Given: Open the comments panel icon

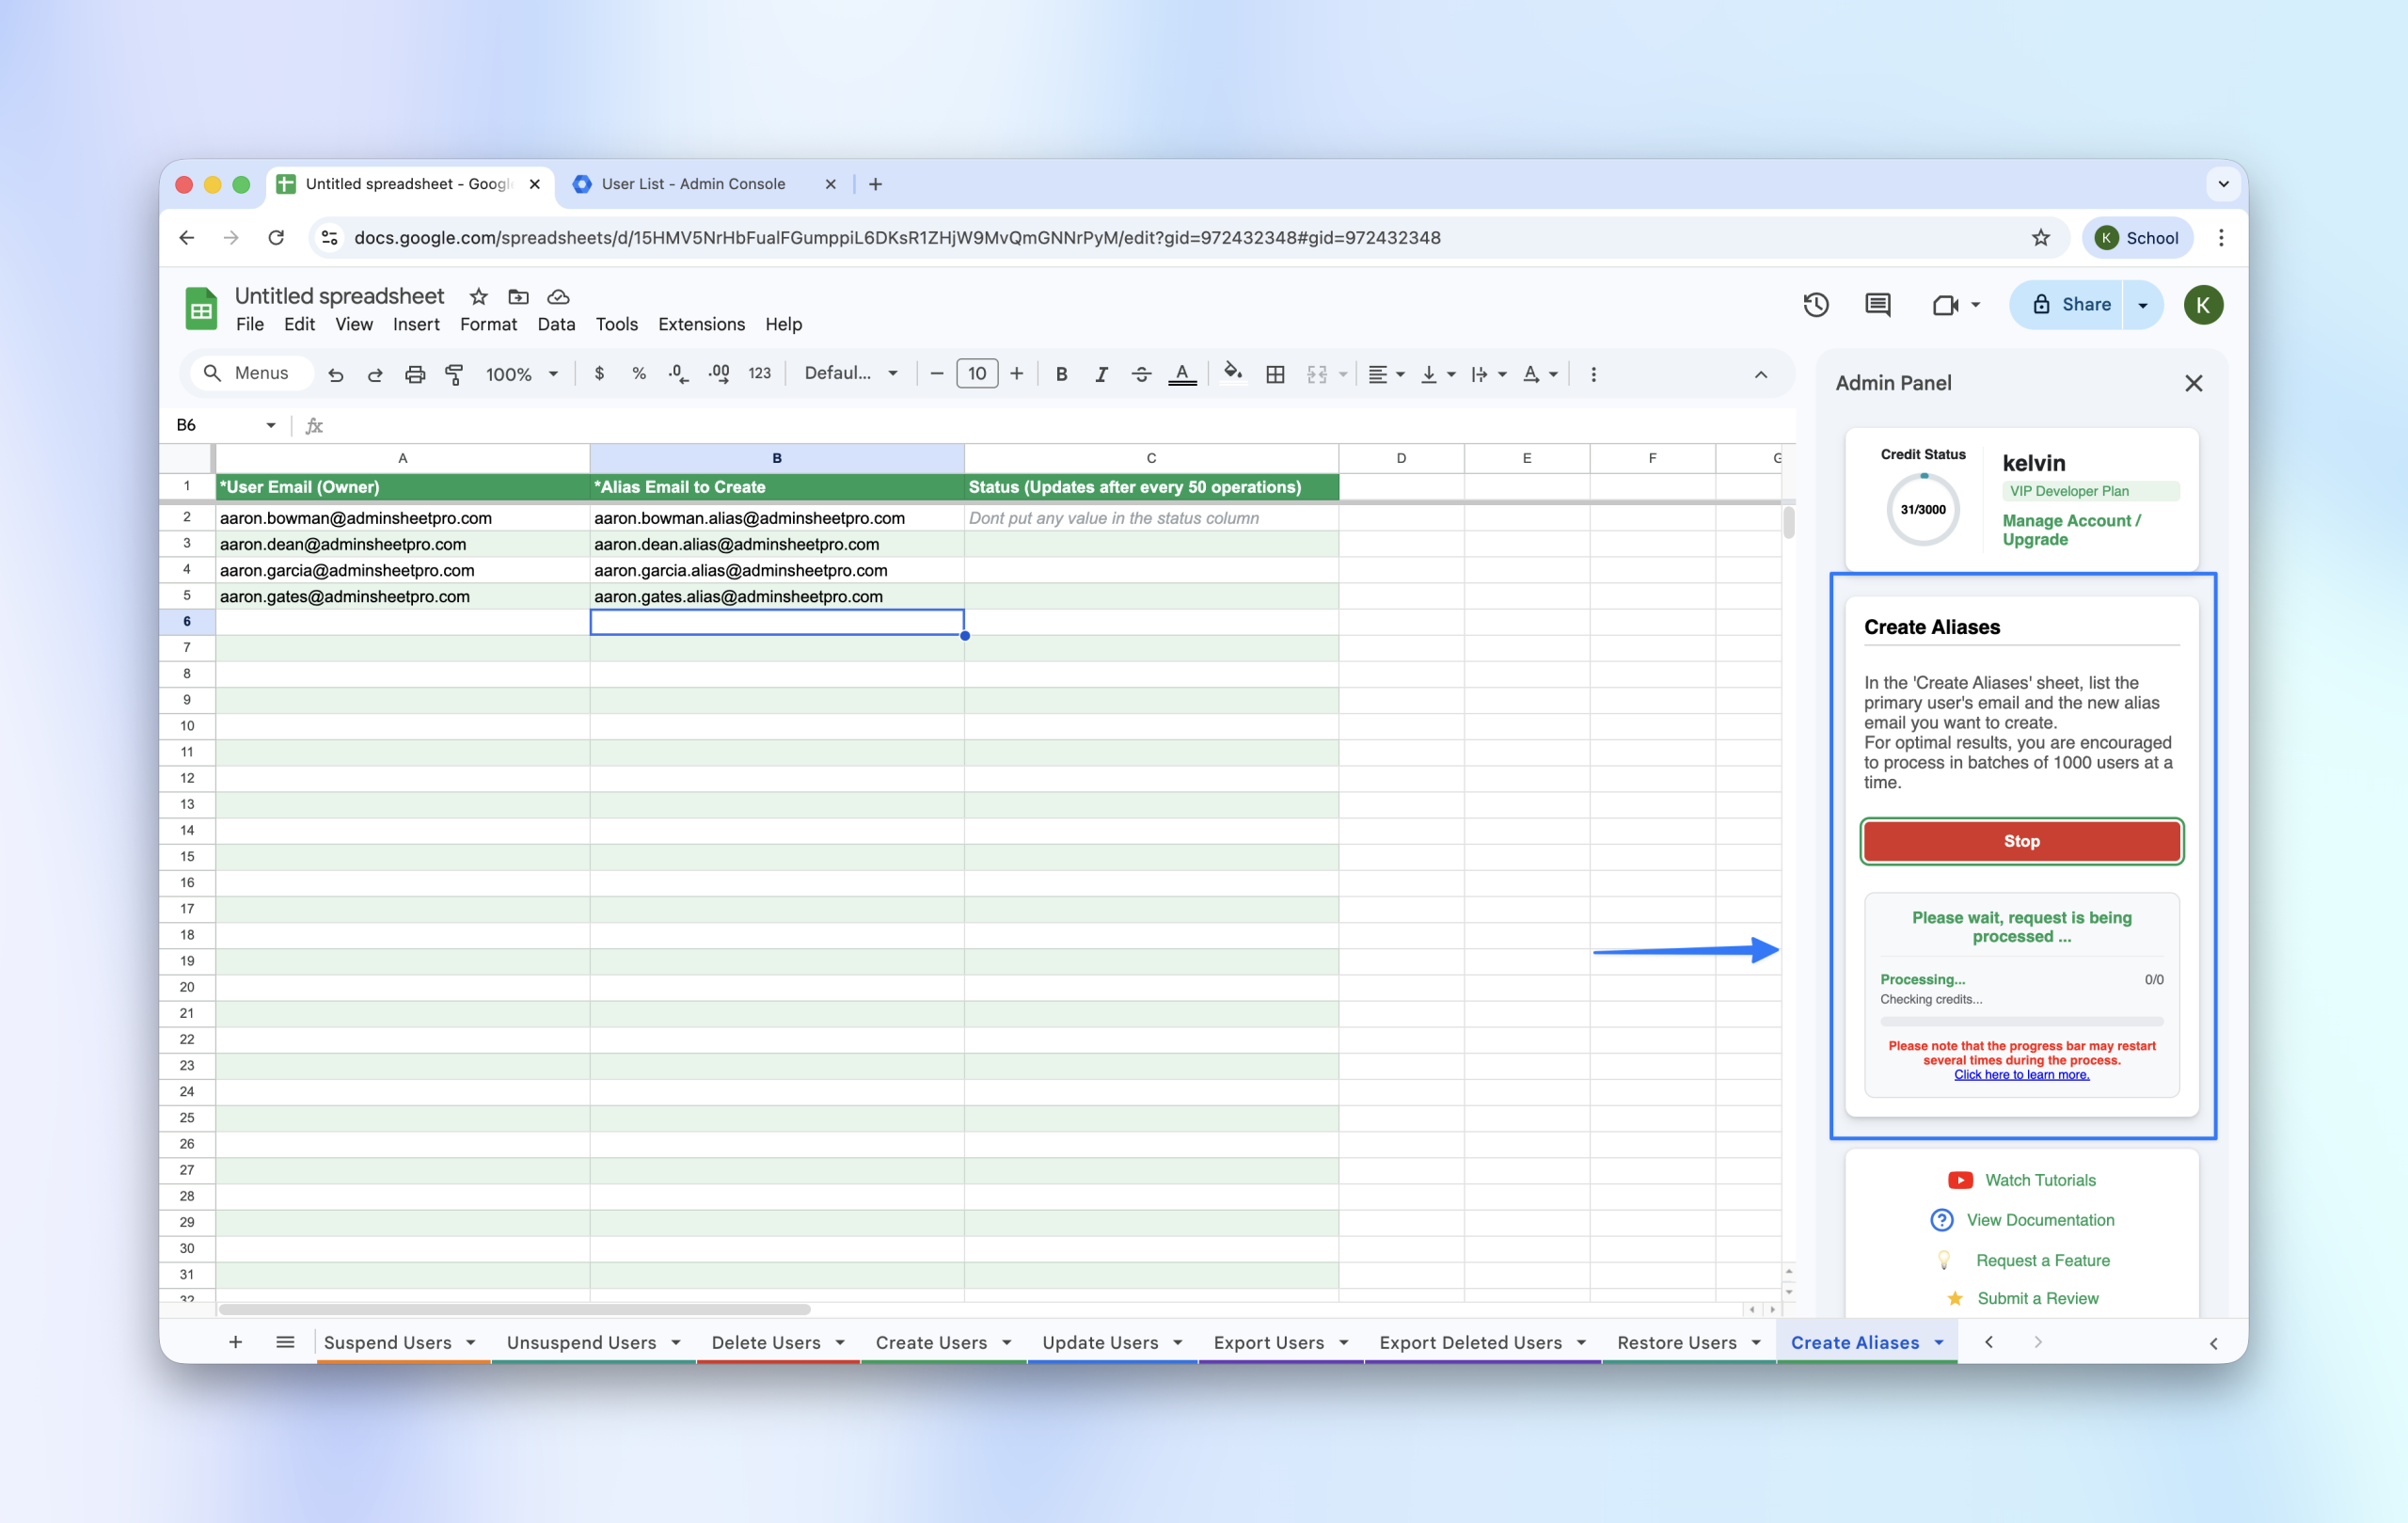Looking at the screenshot, I should (1877, 305).
